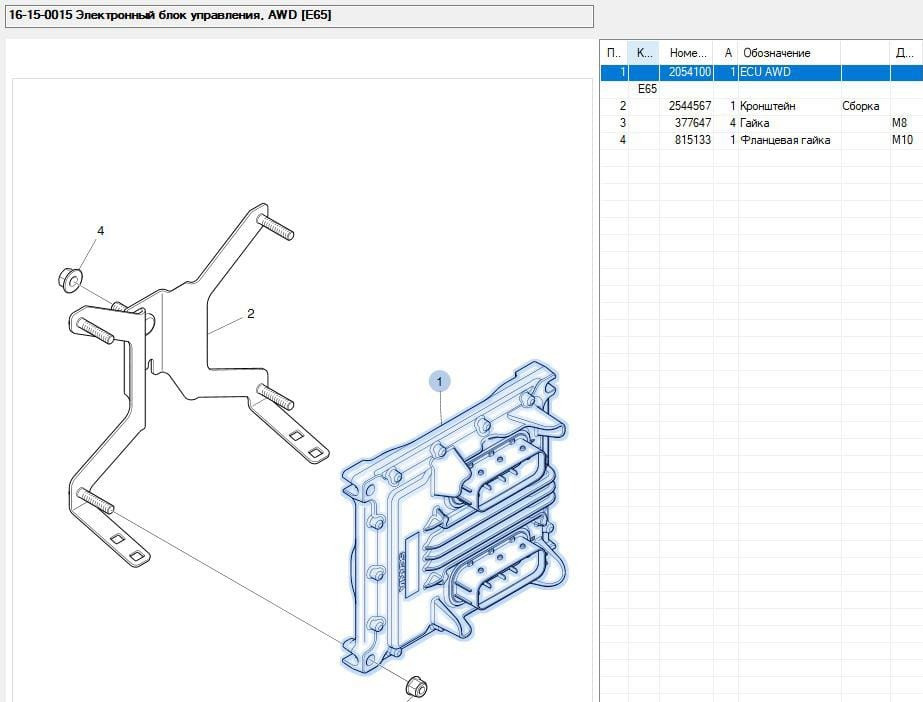The image size is (923, 702).
Task: Click callout number 4 in the diagram
Action: (x=100, y=231)
